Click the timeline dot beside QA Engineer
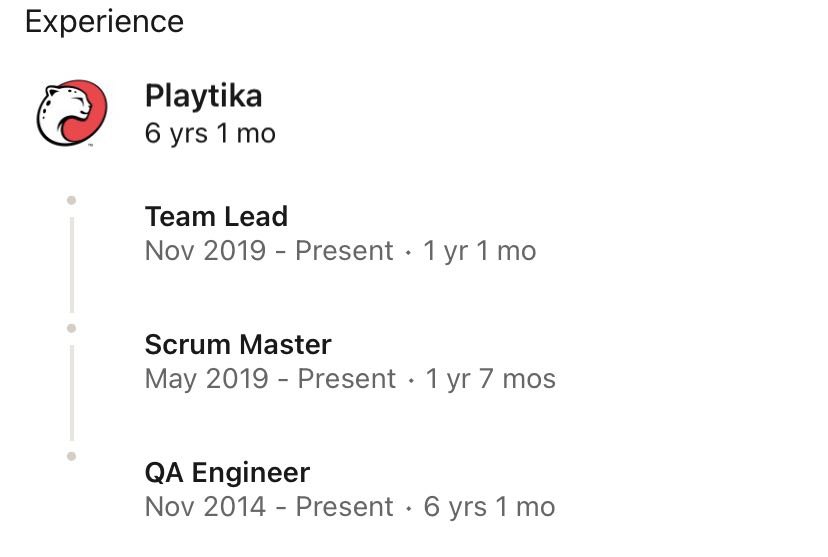828x557 pixels. (x=71, y=456)
